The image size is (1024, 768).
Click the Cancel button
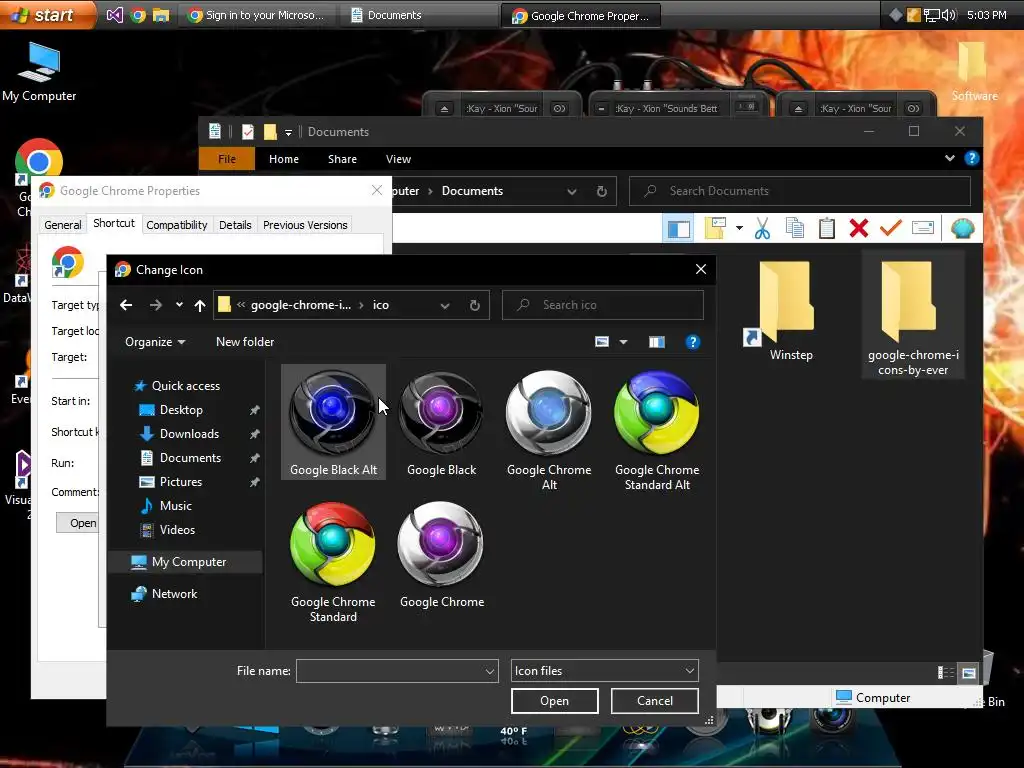(x=654, y=701)
